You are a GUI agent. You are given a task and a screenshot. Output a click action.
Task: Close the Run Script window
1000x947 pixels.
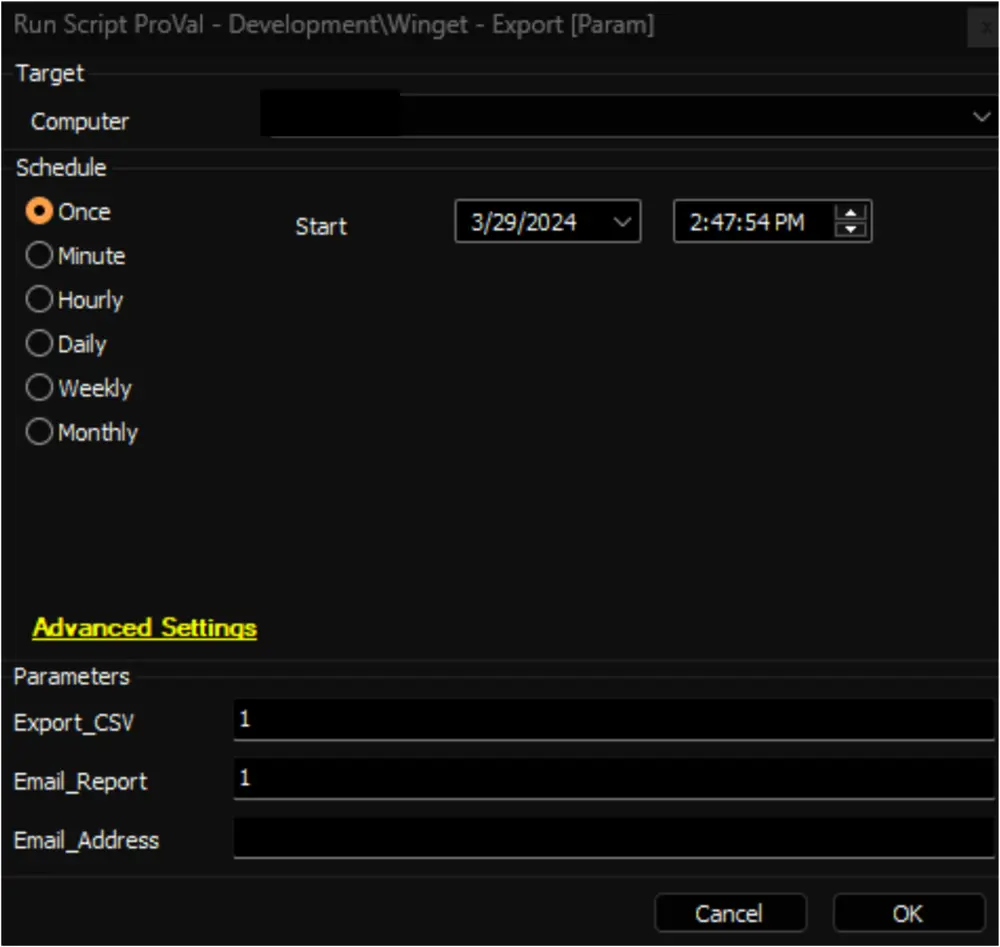point(985,27)
